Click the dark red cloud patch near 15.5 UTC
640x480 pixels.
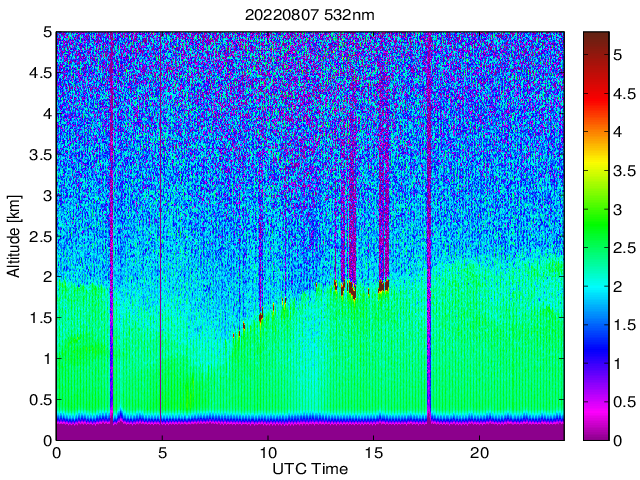(x=384, y=285)
